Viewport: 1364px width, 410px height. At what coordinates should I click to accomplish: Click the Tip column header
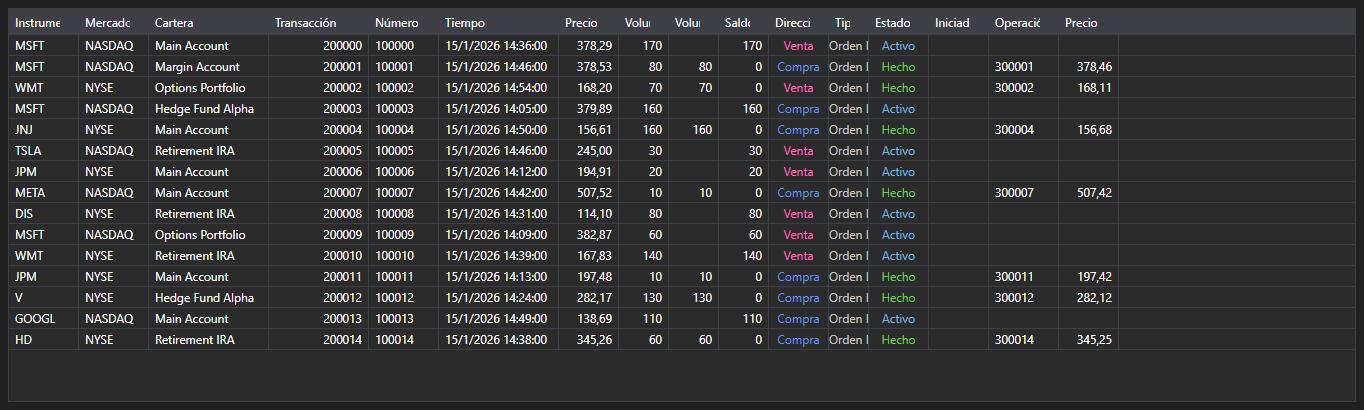[848, 22]
